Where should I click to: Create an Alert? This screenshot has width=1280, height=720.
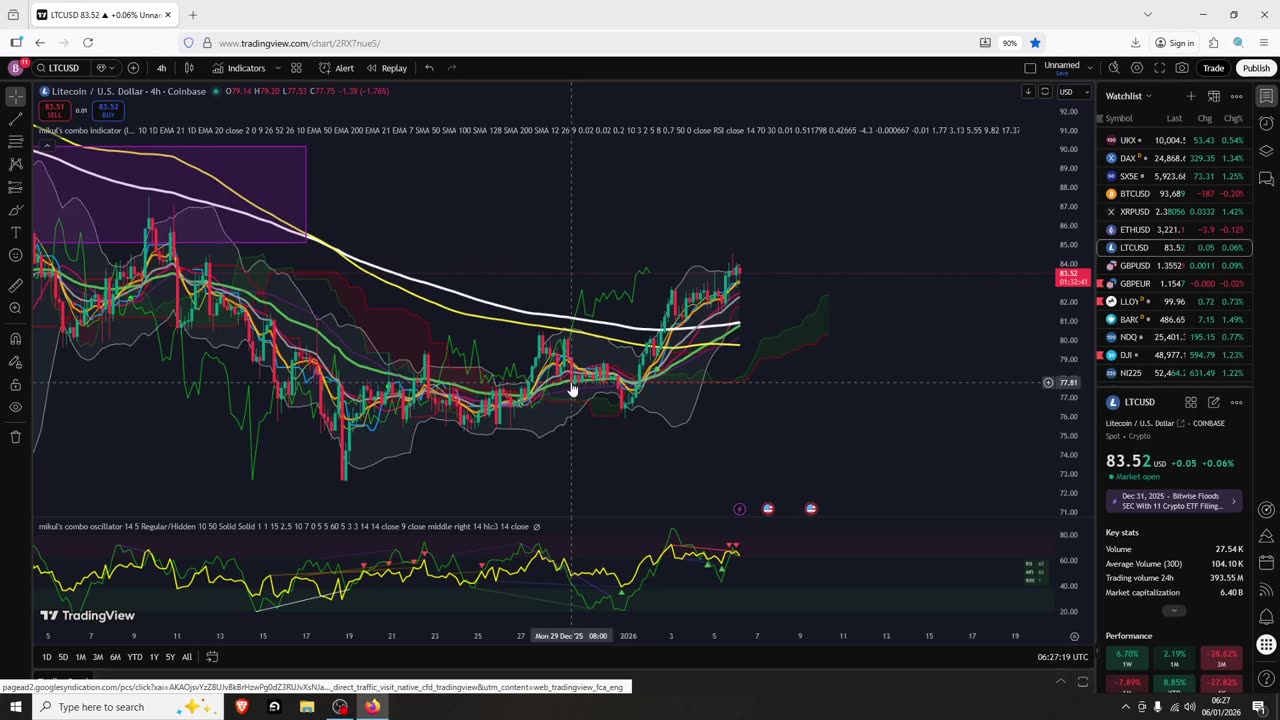coord(336,68)
